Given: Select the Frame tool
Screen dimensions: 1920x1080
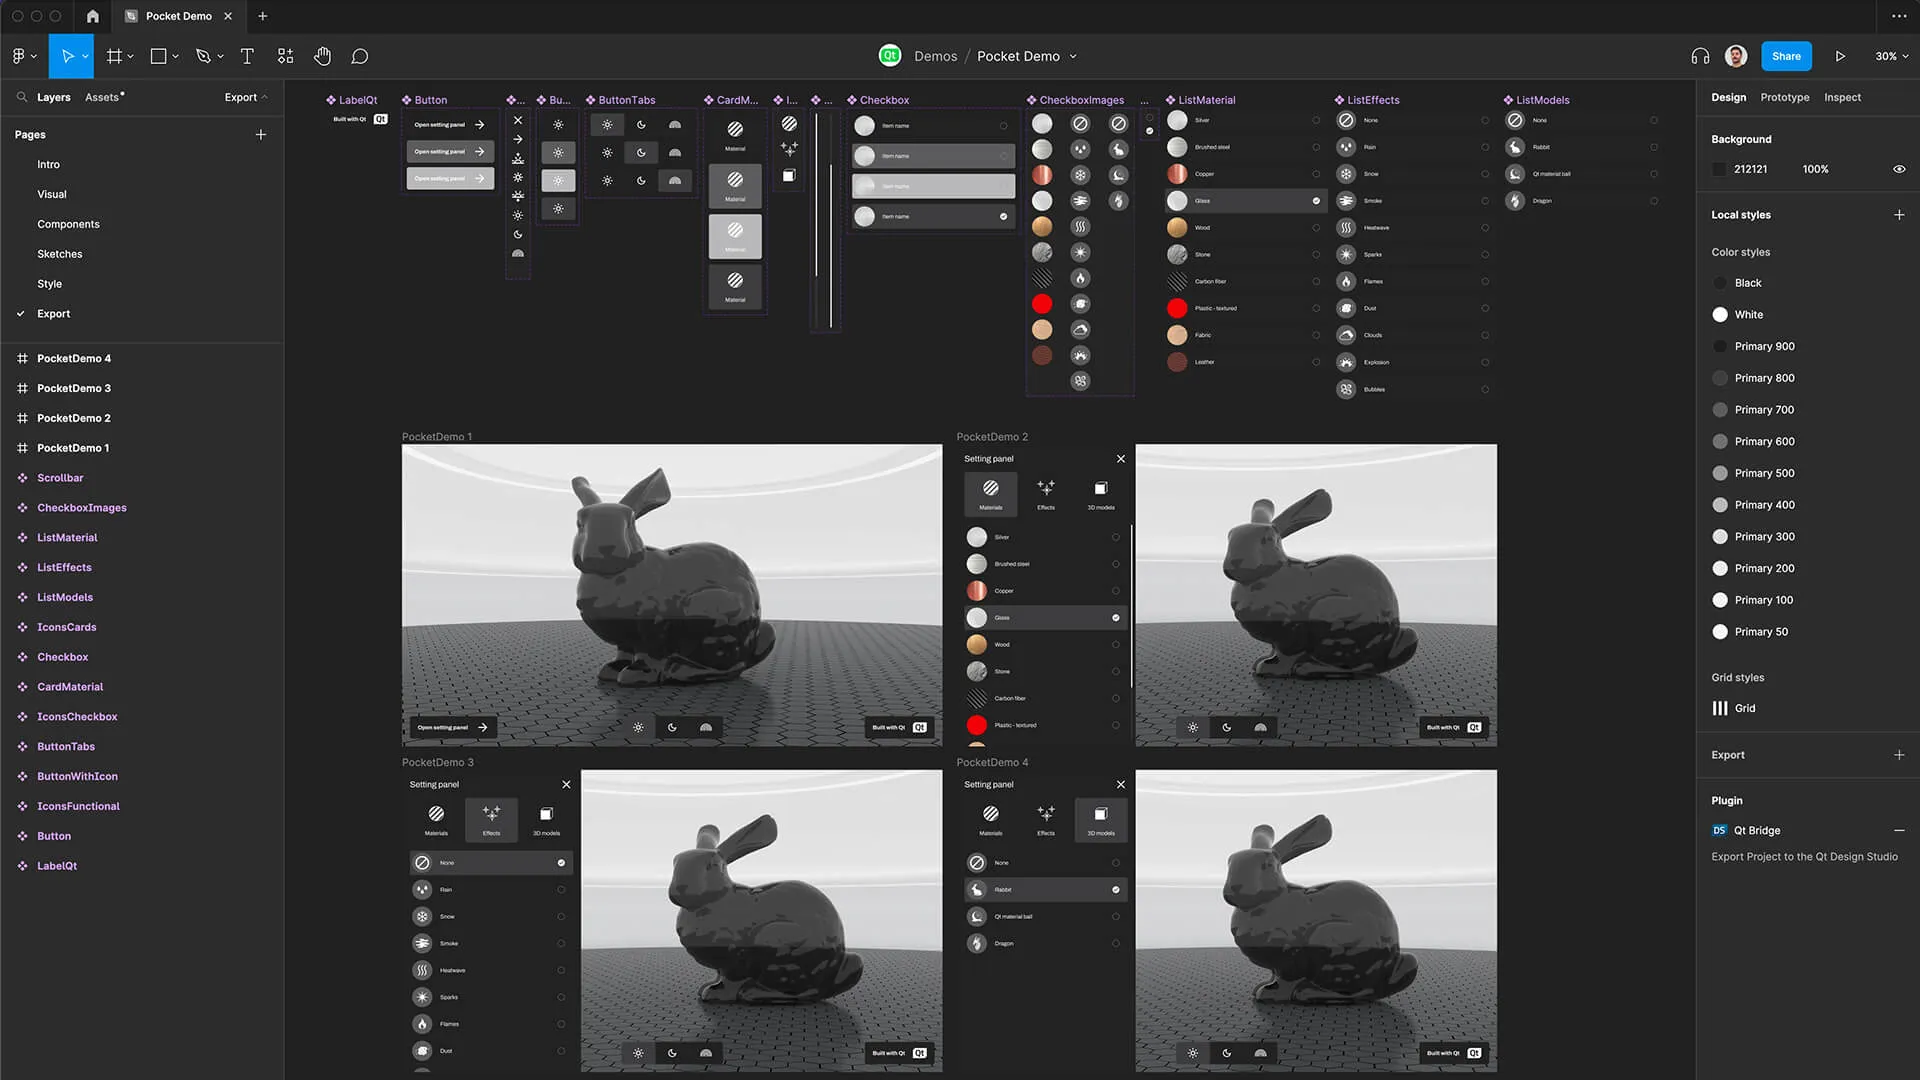Looking at the screenshot, I should tap(115, 56).
